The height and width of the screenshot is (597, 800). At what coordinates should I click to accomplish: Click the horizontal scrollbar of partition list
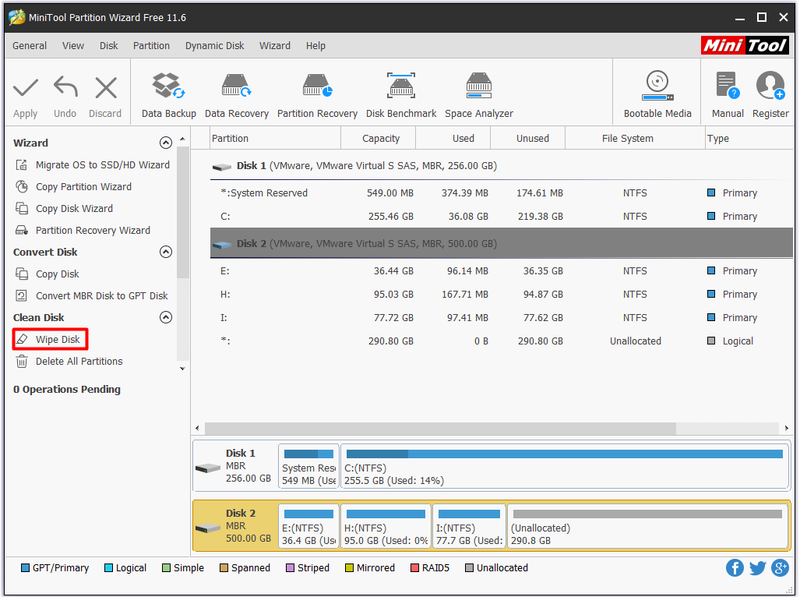440,428
